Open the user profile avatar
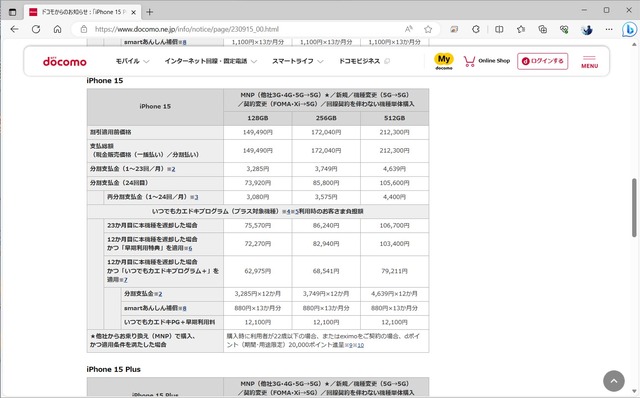Viewport: 640px width, 398px height. 587,29
